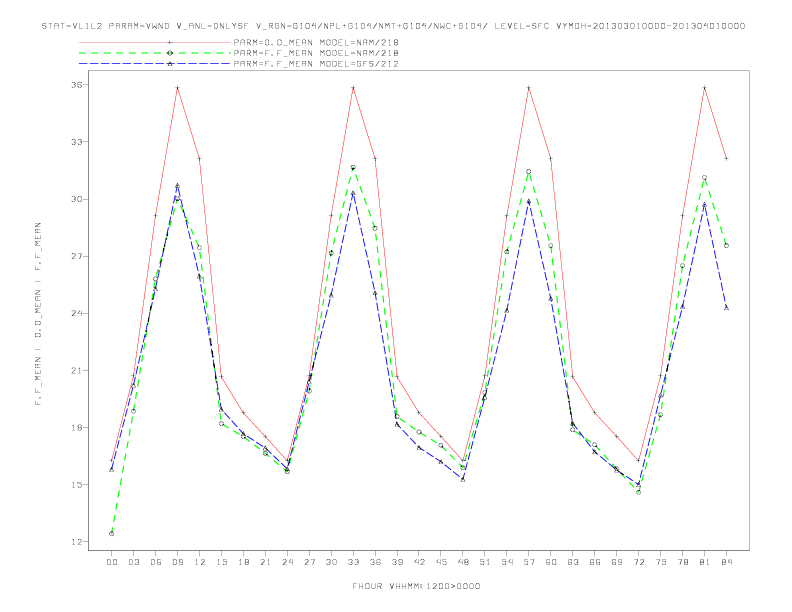792x612 pixels.
Task: Click the vertical y-axis title F.F_MEAN | O.O_MEAN
Action: click(38, 314)
